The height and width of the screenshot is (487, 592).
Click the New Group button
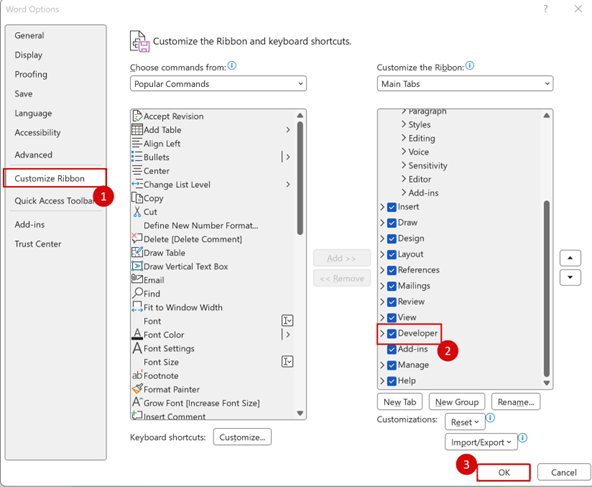(457, 402)
